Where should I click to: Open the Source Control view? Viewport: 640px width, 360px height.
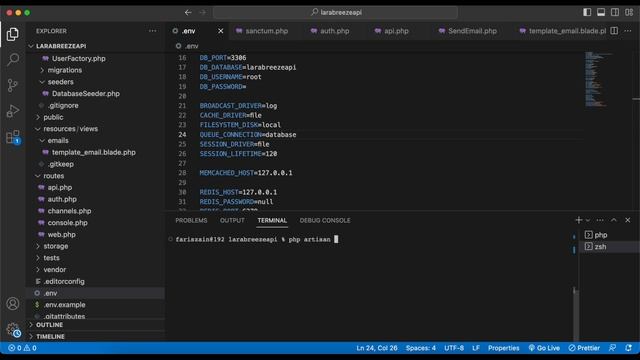coord(13,85)
